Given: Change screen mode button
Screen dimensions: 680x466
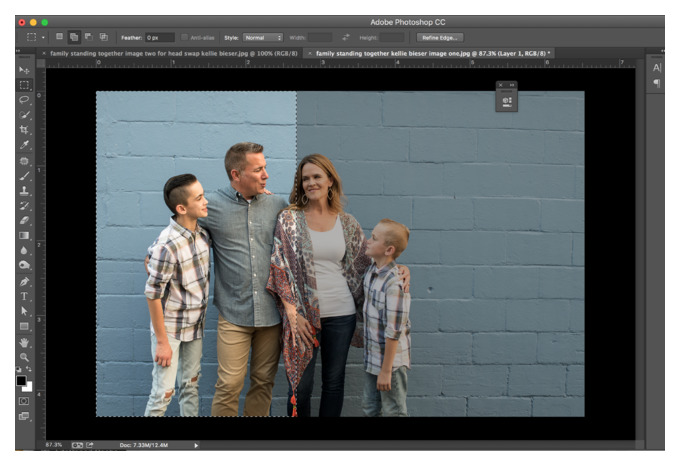Looking at the screenshot, I should tap(24, 416).
